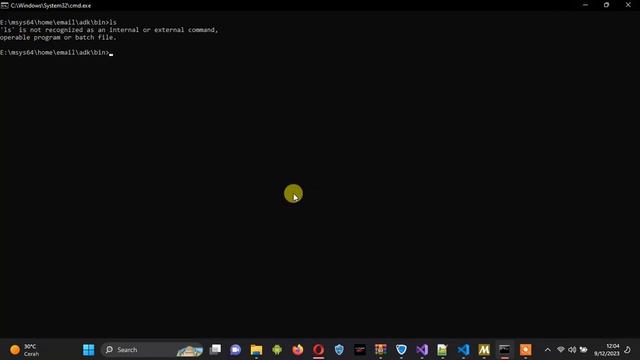
Task: Launch Visual Studio (purple) from taskbar
Action: [422, 350]
